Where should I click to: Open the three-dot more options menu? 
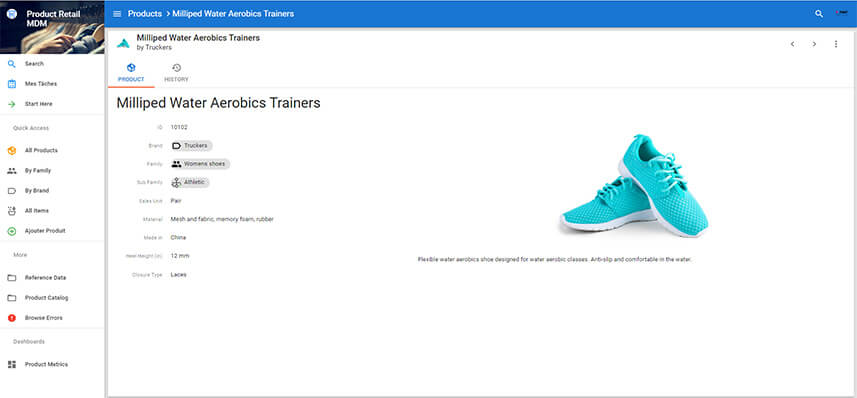point(836,44)
